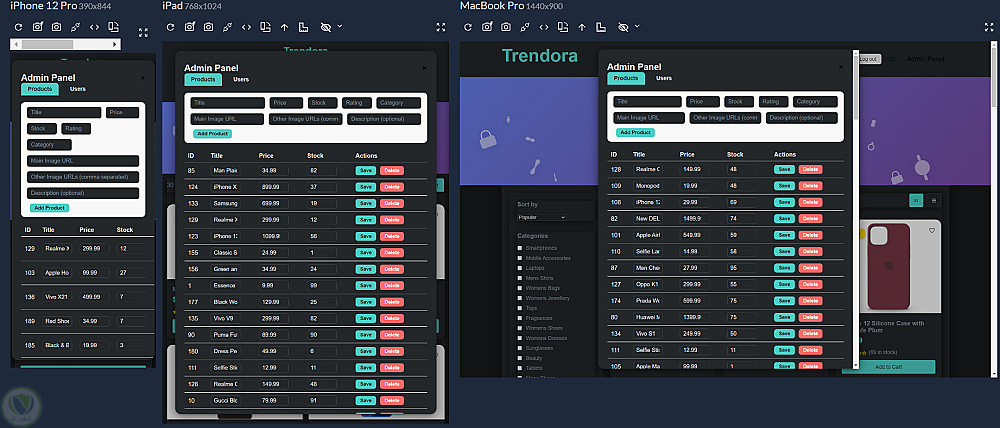Check Laptops category checkbox
This screenshot has height=428, width=1000.
520,268
